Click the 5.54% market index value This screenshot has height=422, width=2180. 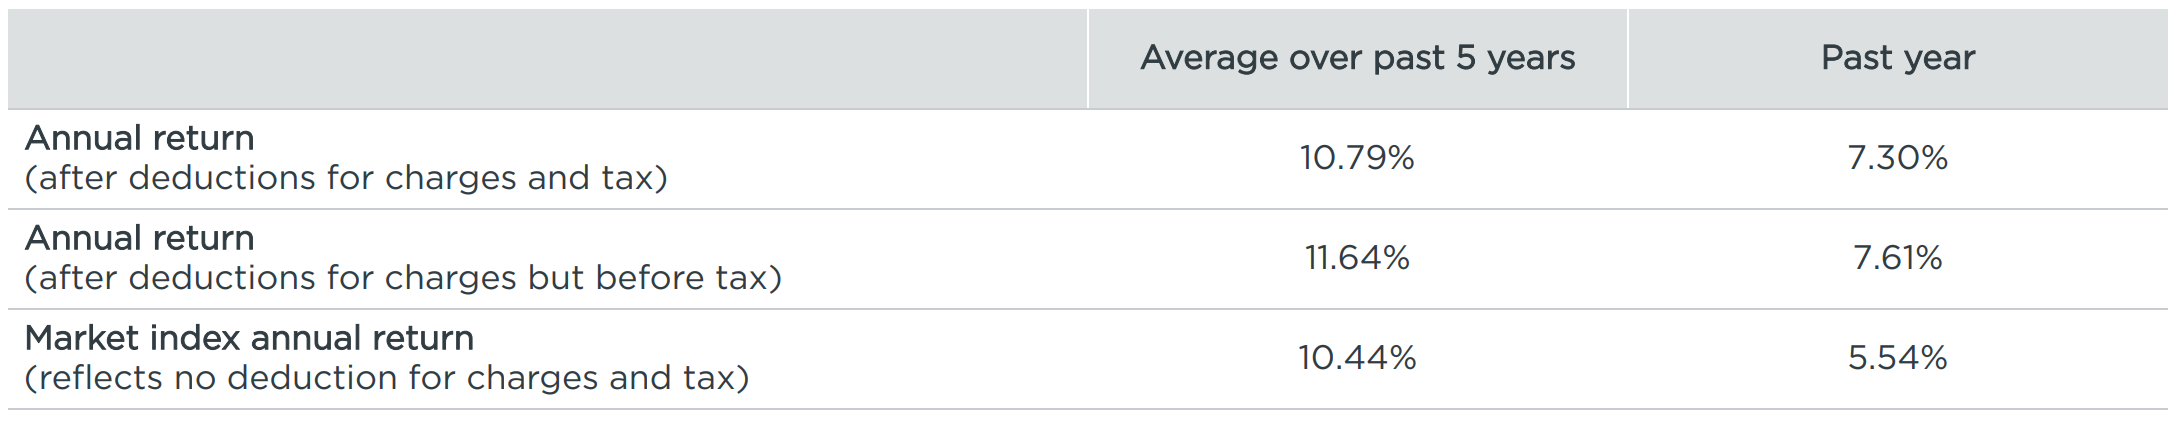click(x=1897, y=358)
